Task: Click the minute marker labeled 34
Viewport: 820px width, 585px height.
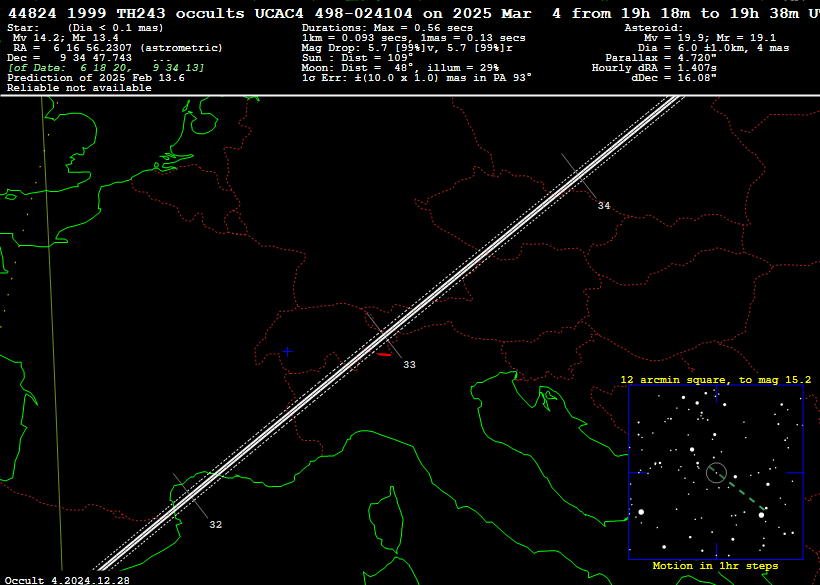Action: (x=604, y=205)
